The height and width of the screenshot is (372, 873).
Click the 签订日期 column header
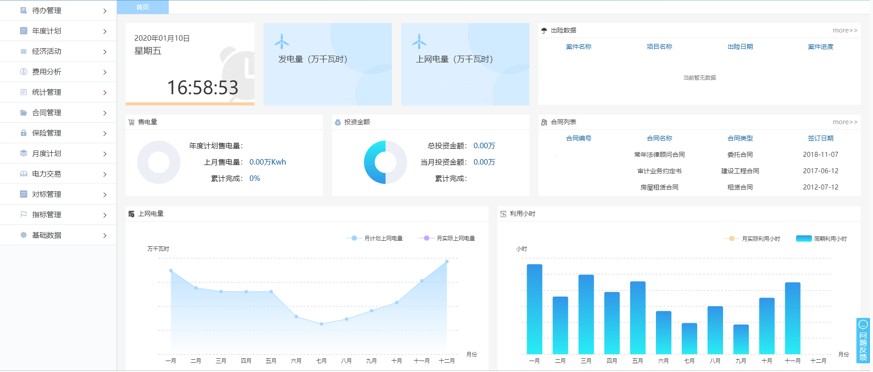821,138
